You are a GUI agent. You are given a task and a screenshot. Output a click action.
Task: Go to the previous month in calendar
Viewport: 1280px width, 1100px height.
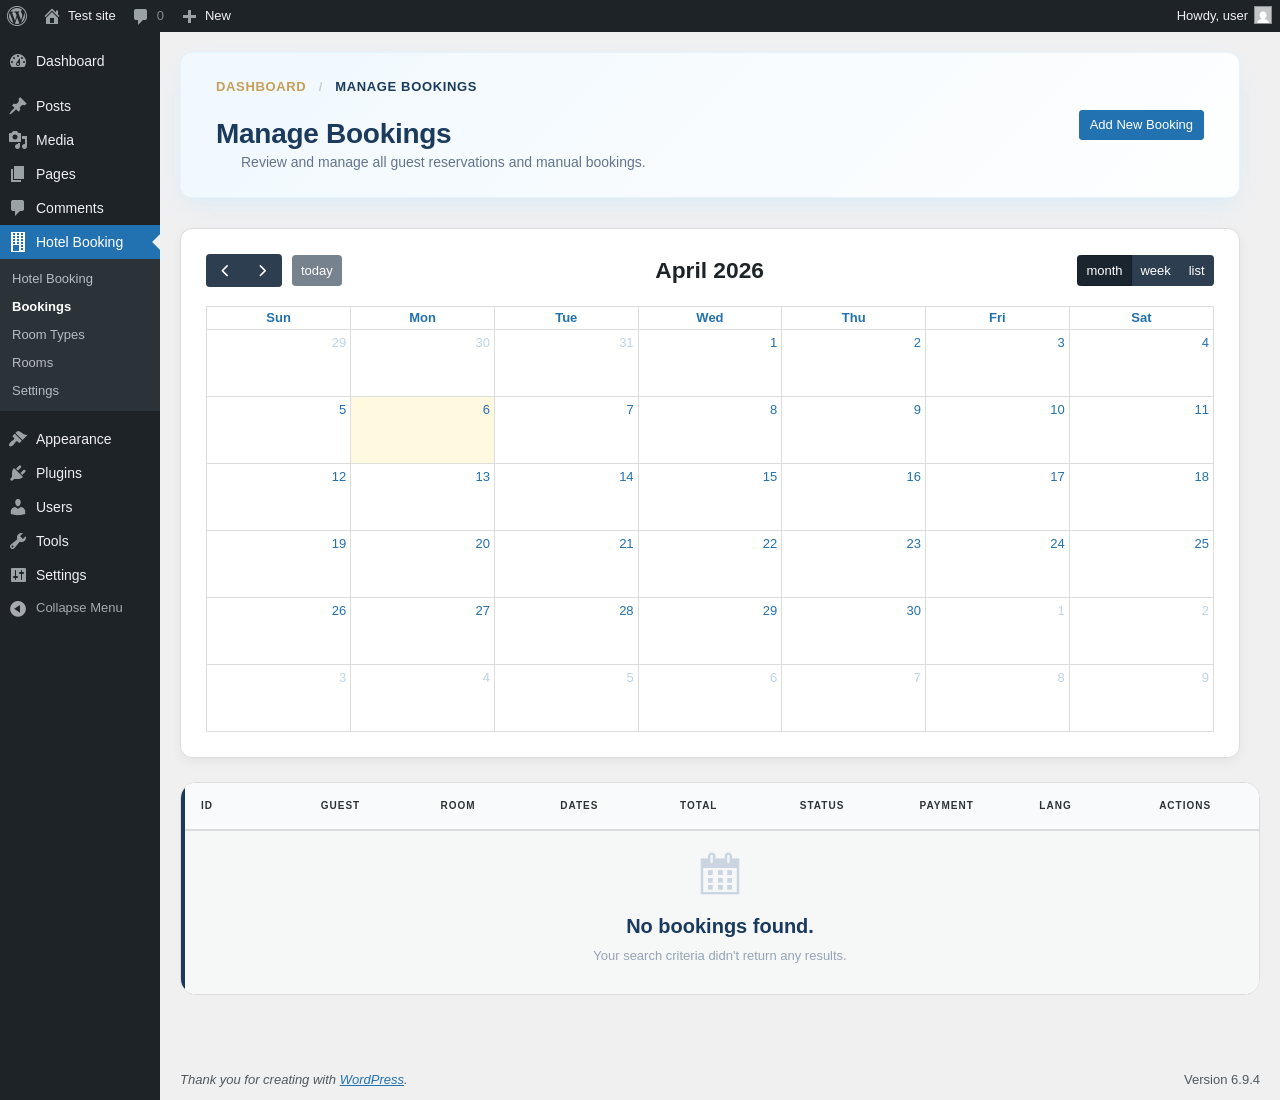(225, 271)
